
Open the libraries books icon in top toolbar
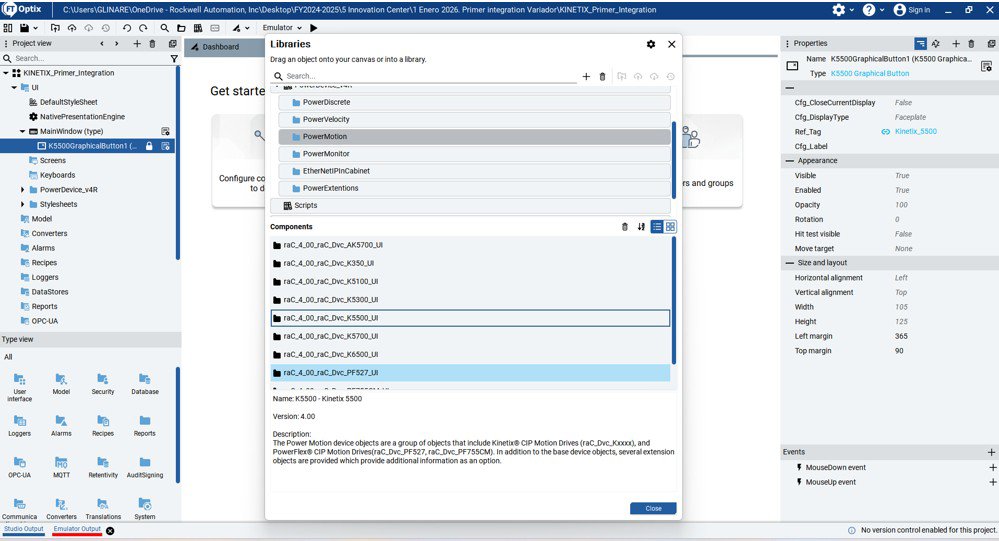198,28
